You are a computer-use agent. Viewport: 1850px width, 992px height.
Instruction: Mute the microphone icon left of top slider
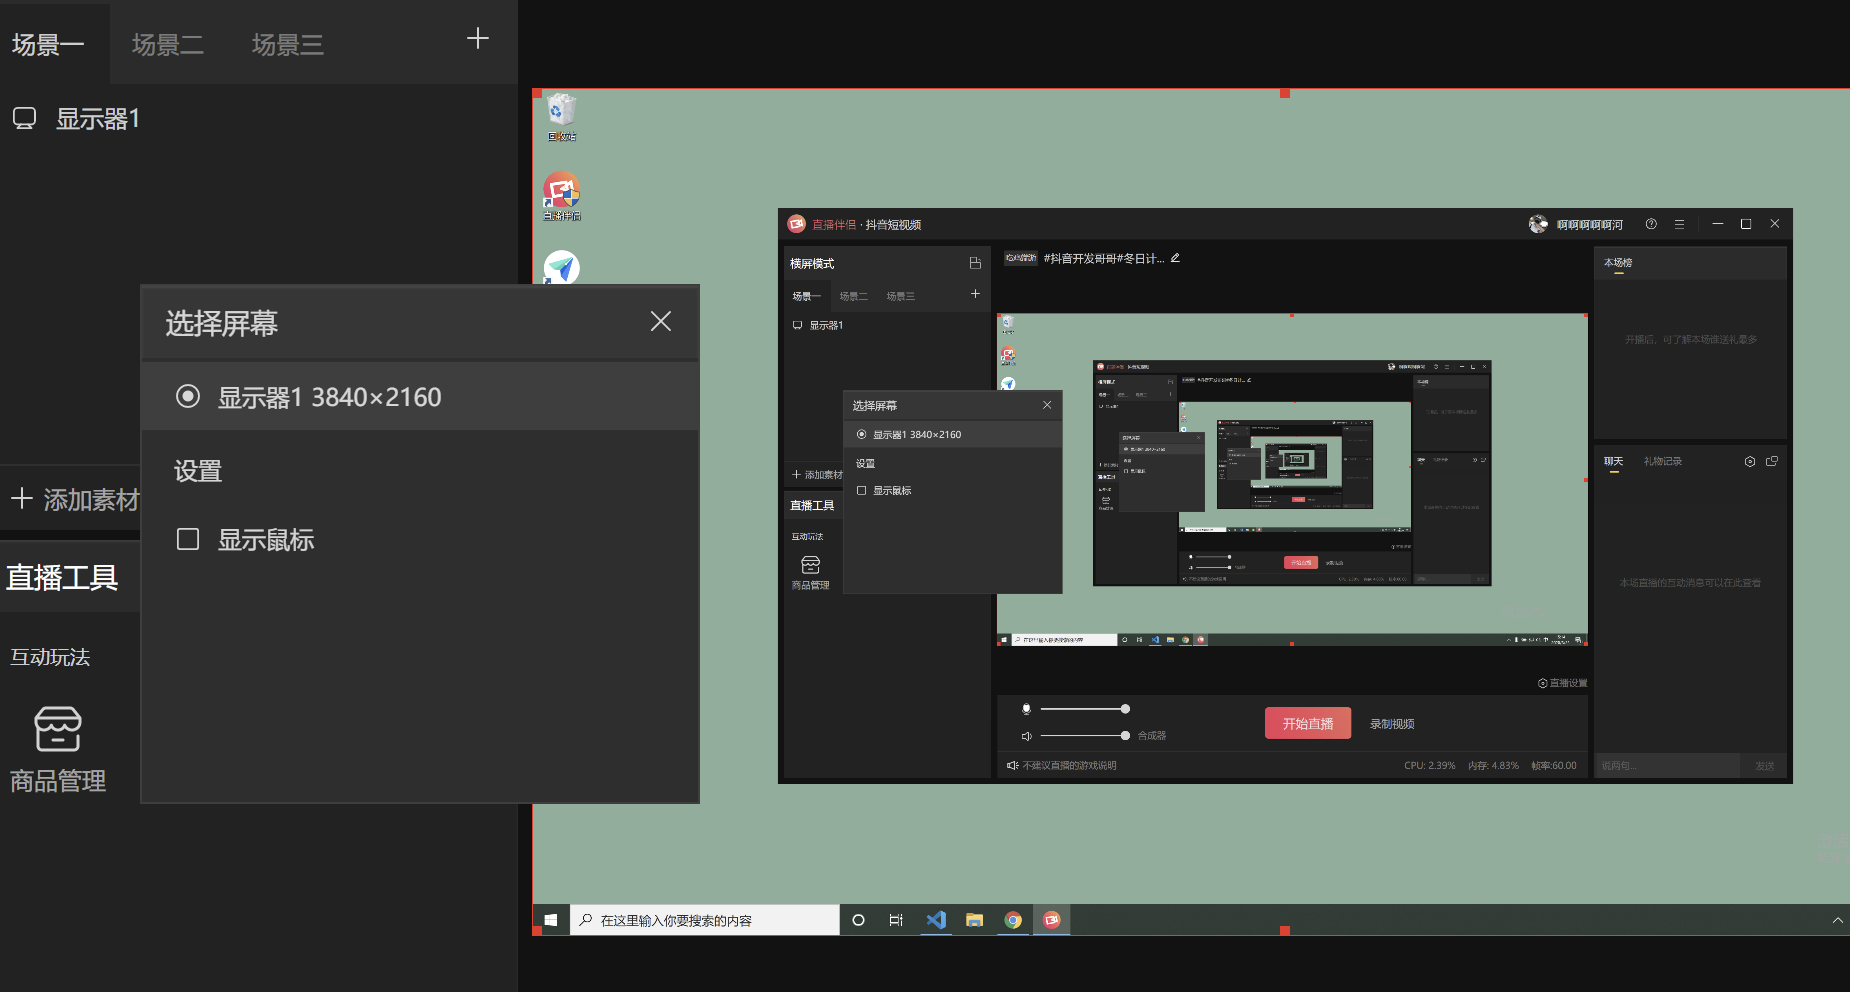pos(1026,709)
